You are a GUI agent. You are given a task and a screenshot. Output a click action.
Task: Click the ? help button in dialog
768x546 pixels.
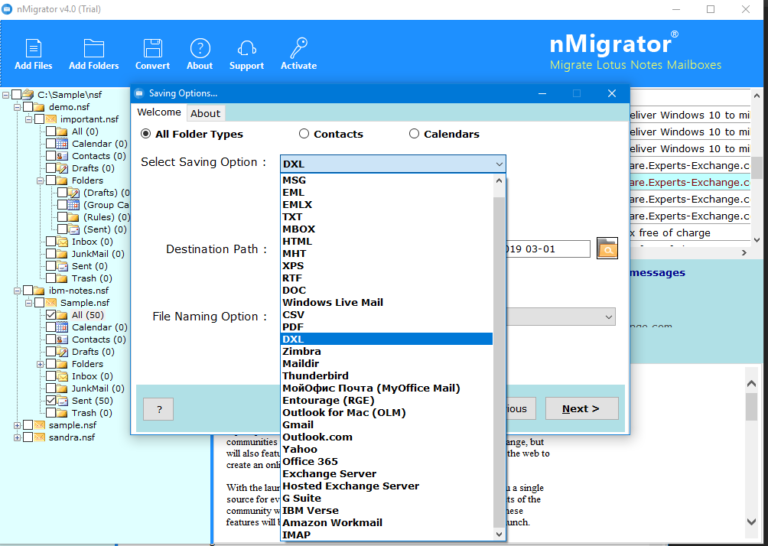(x=158, y=409)
